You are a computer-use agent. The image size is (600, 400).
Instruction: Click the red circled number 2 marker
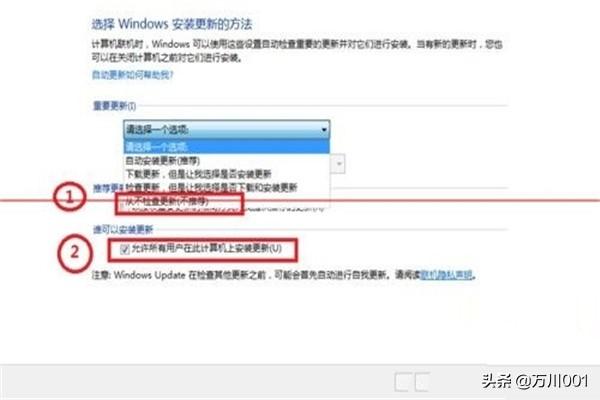pos(75,253)
